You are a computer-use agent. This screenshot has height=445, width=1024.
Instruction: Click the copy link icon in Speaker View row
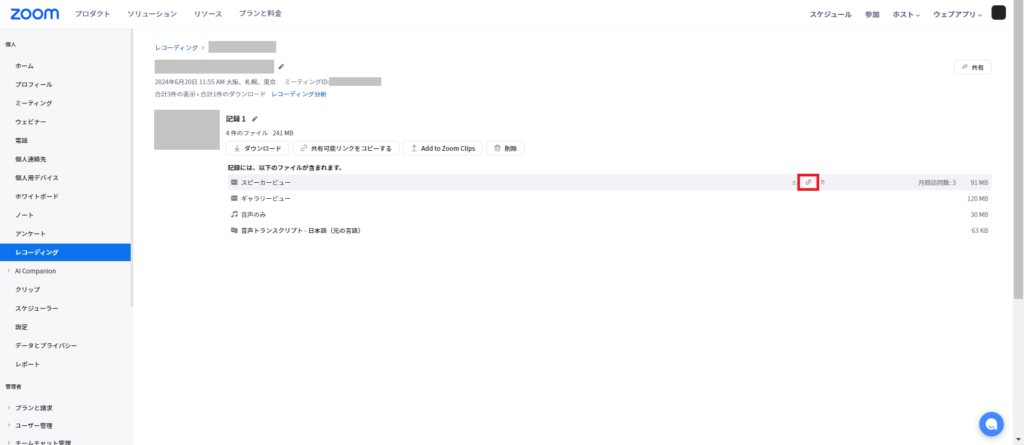pyautogui.click(x=809, y=183)
